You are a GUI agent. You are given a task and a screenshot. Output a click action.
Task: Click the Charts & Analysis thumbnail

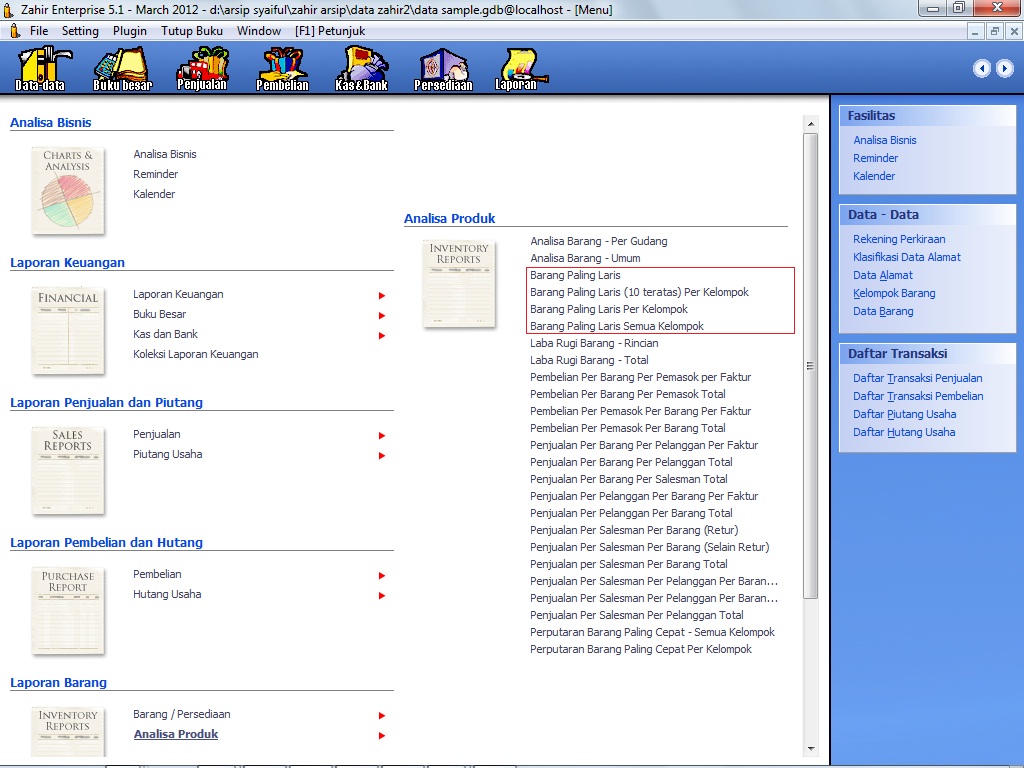(68, 190)
